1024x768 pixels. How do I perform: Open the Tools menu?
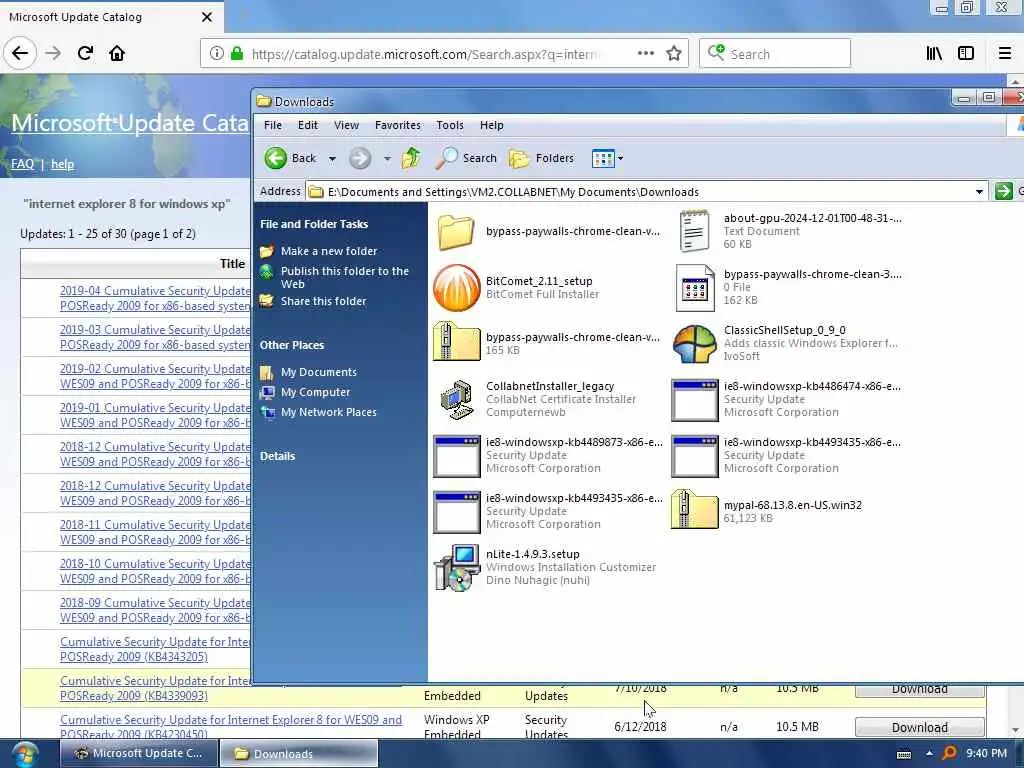click(450, 125)
